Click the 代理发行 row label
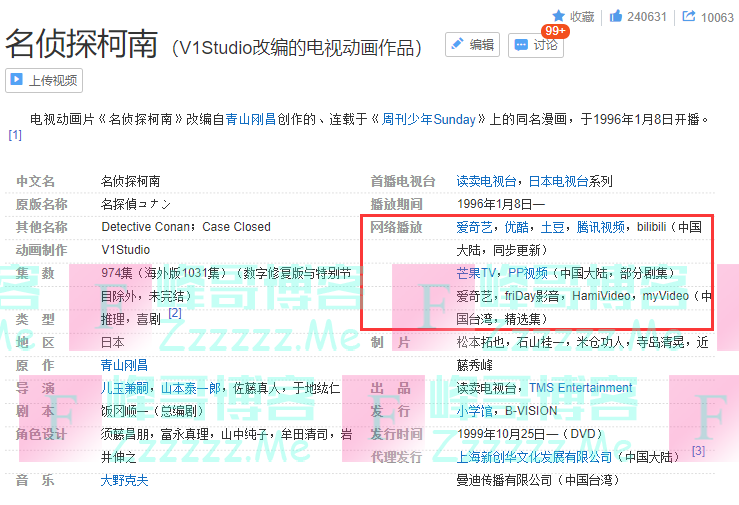The image size is (739, 505). click(396, 457)
